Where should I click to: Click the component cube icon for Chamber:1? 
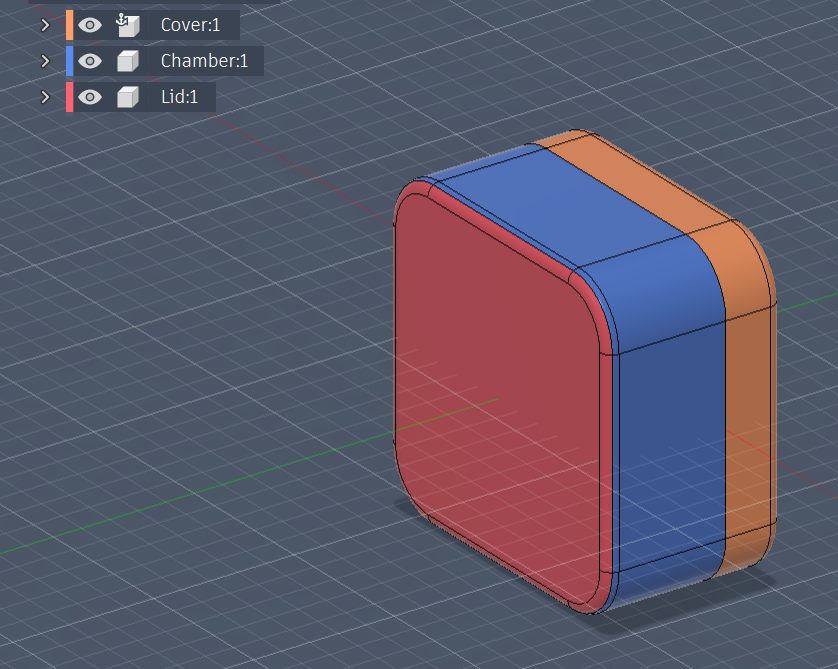128,61
